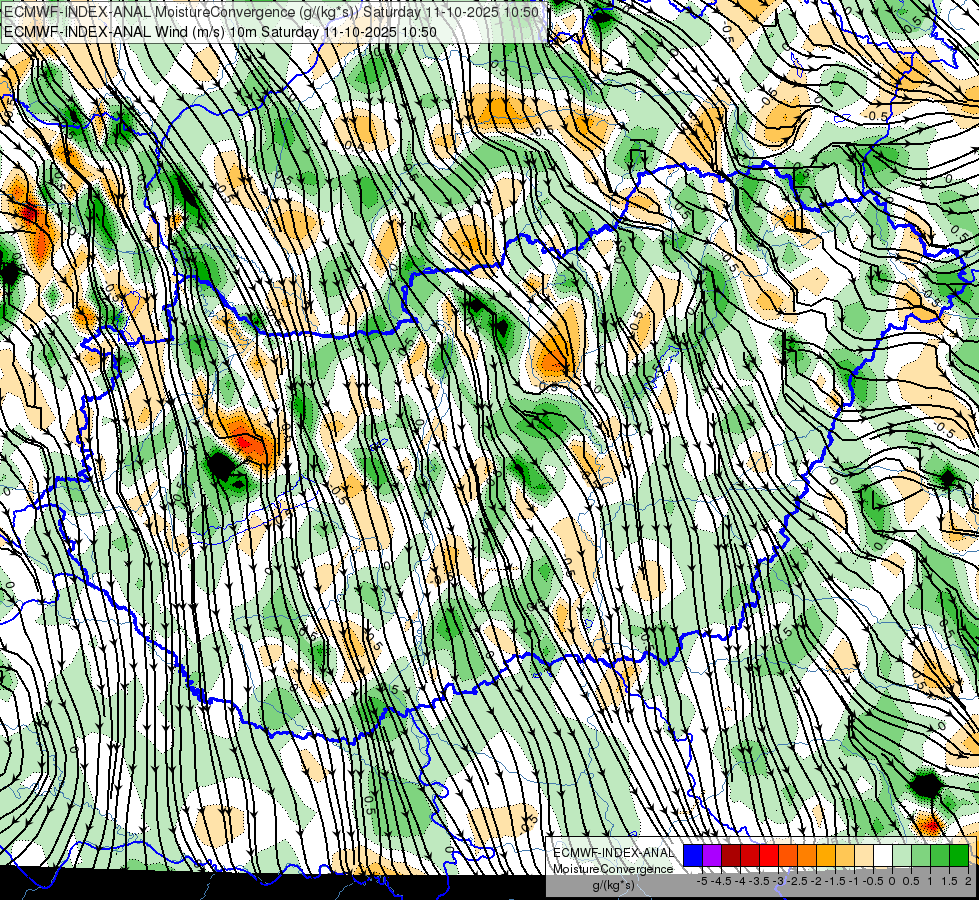Click the -1 tick label on the legend
This screenshot has height=900, width=979.
(854, 881)
